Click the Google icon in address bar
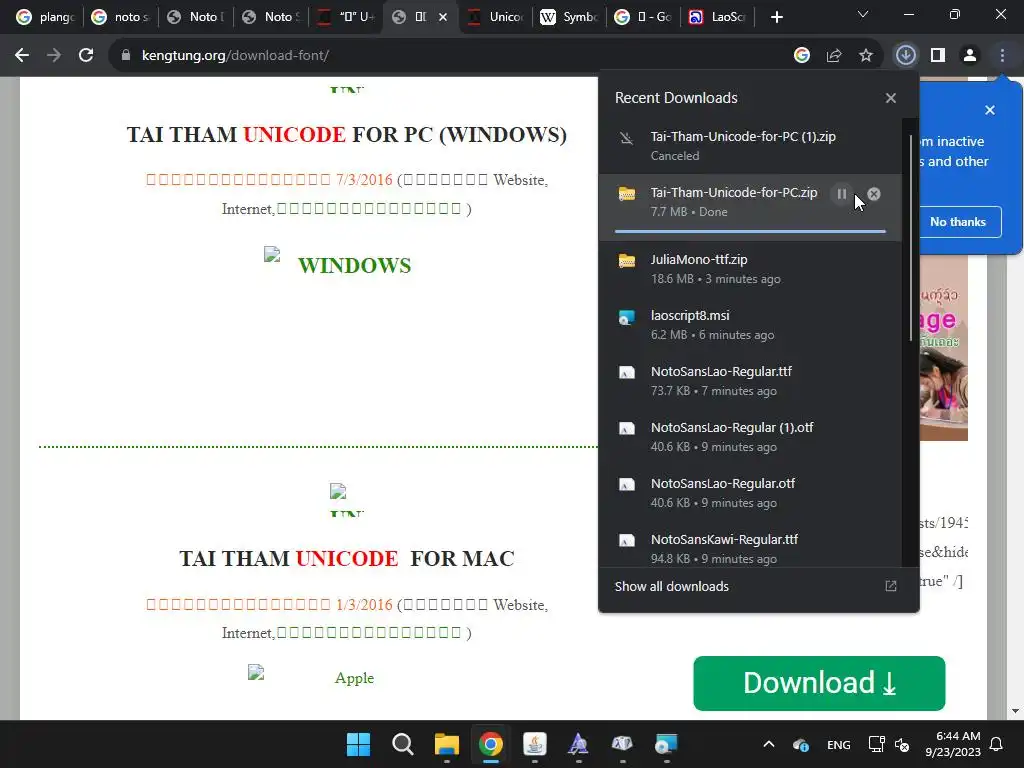Screen dimensions: 1024x768 (802, 56)
